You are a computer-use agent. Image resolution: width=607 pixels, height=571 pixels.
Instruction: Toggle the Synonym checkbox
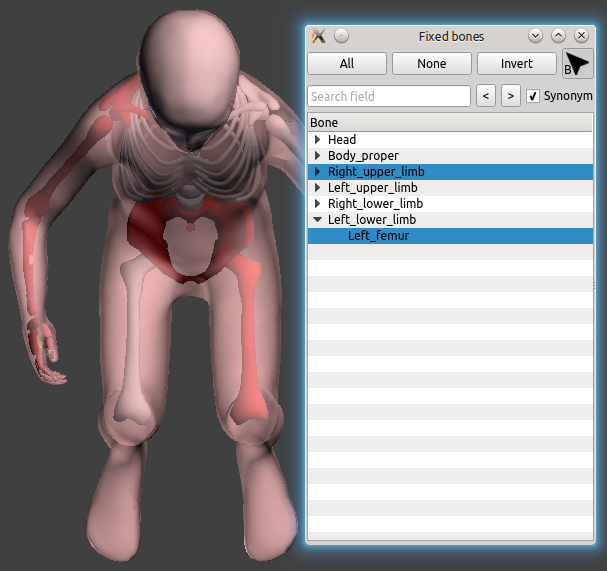point(533,96)
